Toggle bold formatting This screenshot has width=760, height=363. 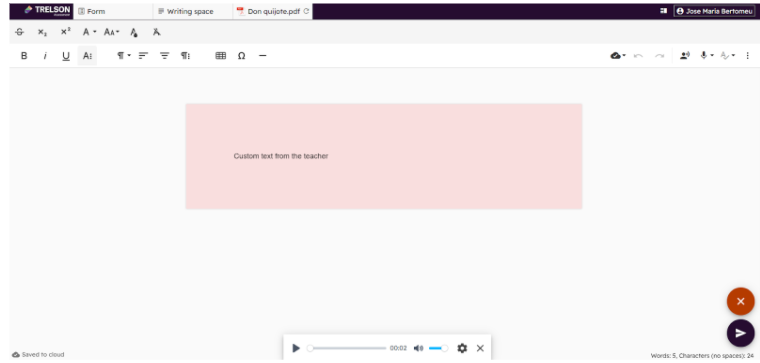24,56
